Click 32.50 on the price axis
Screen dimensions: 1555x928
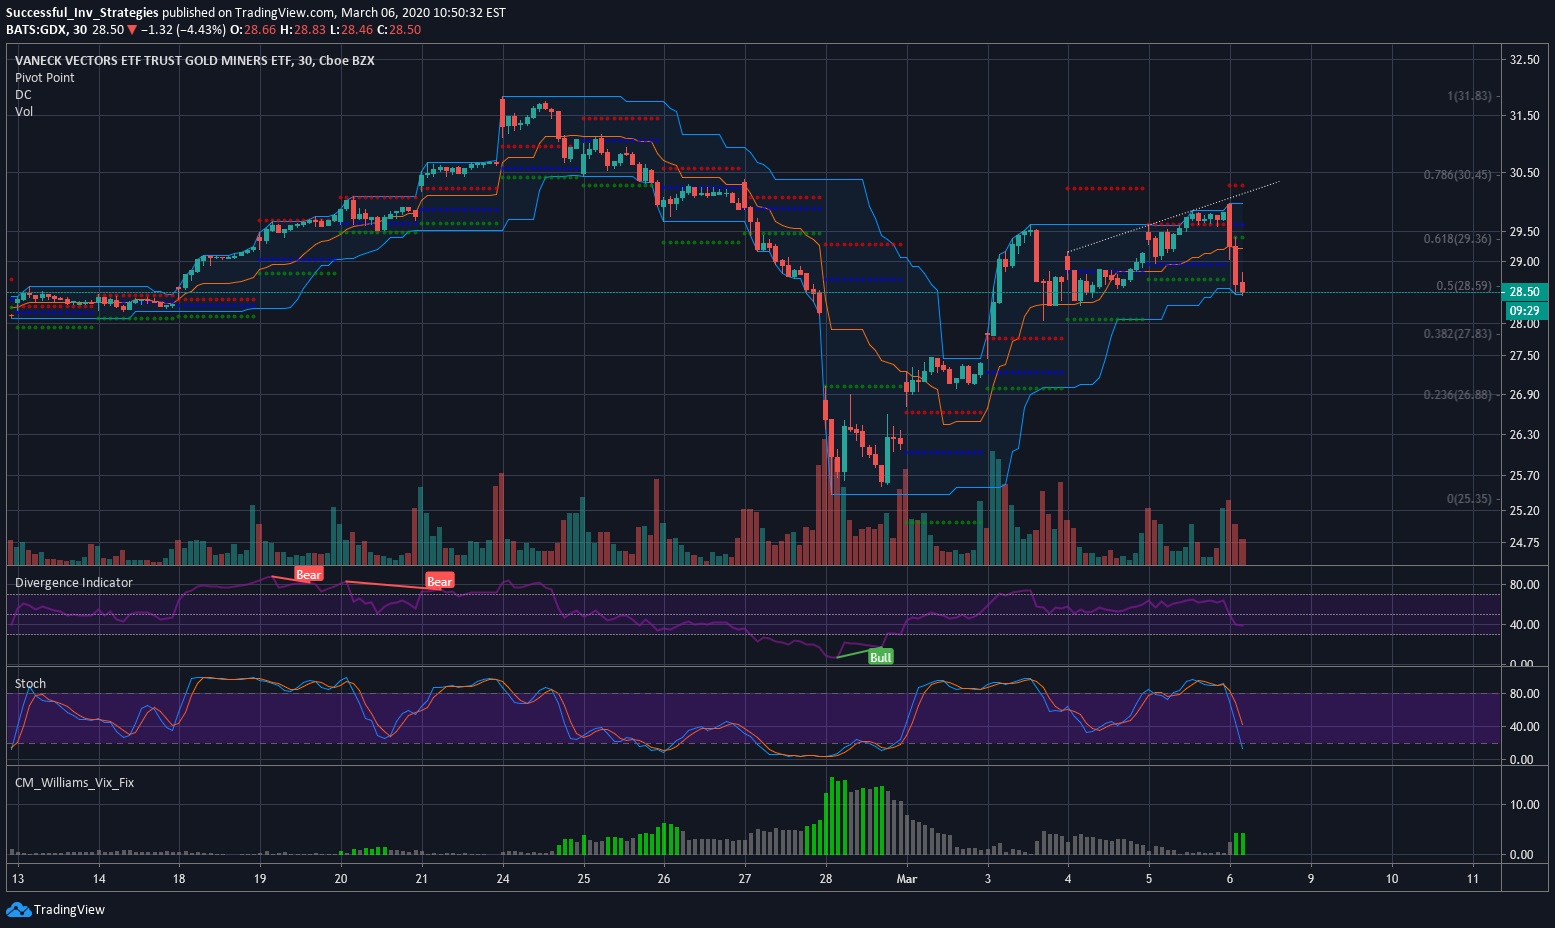1525,60
